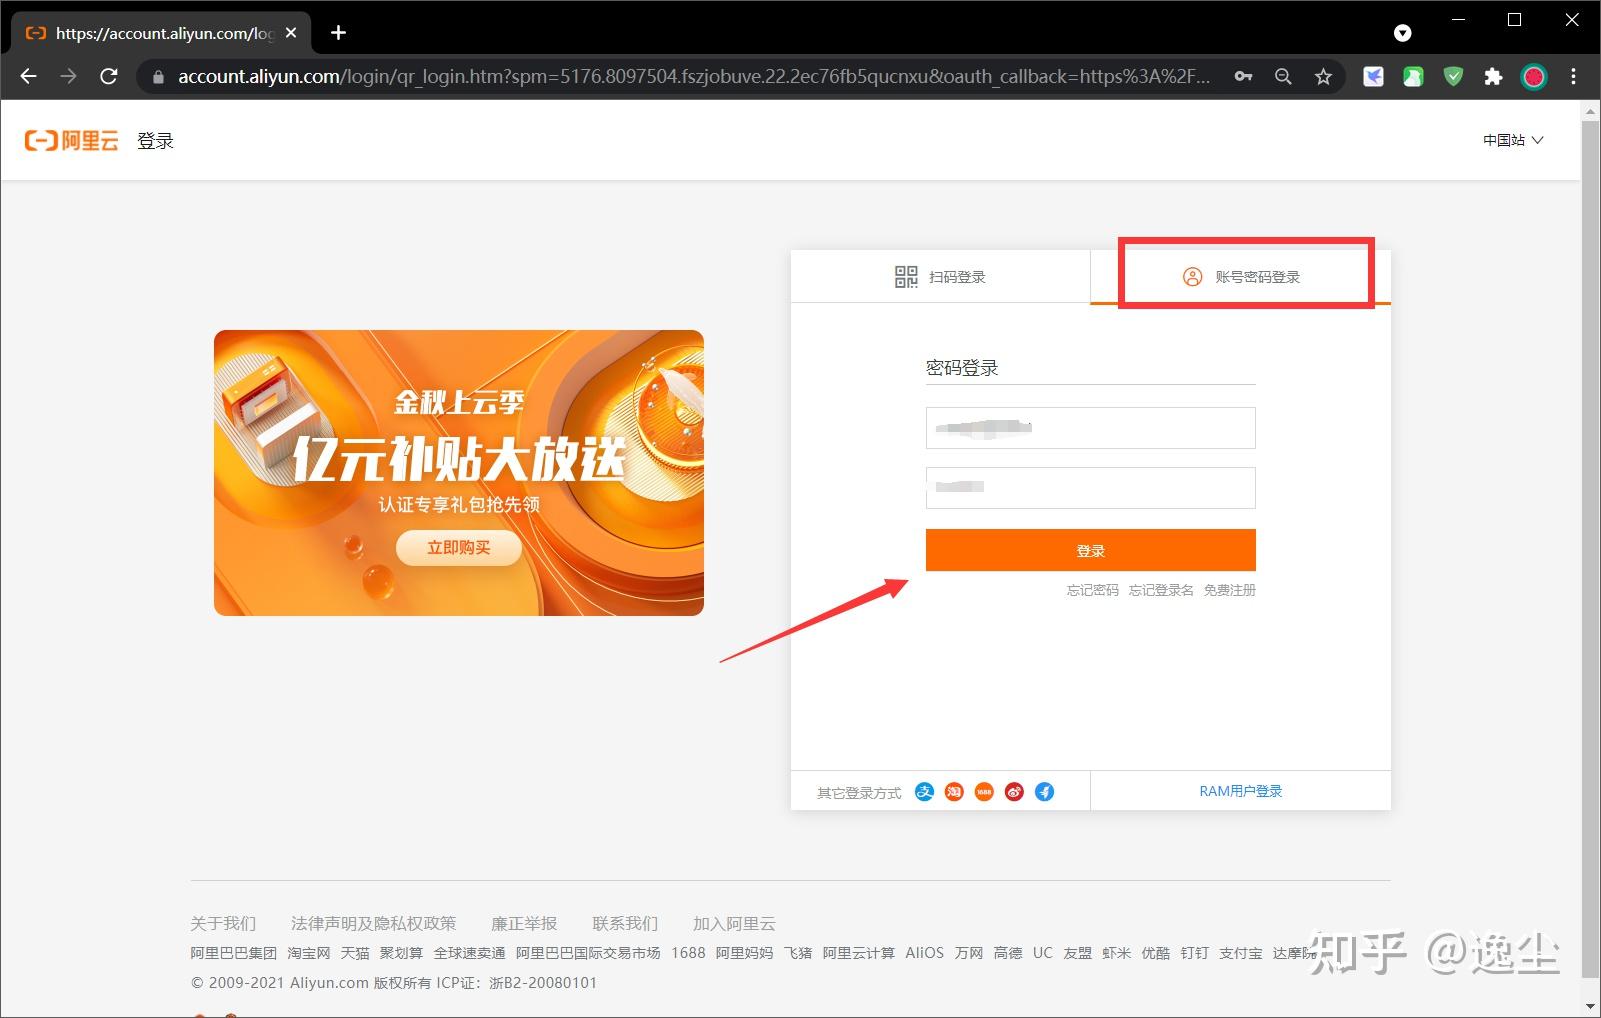
Task: Click the 免费注册 link
Action: click(x=1229, y=590)
